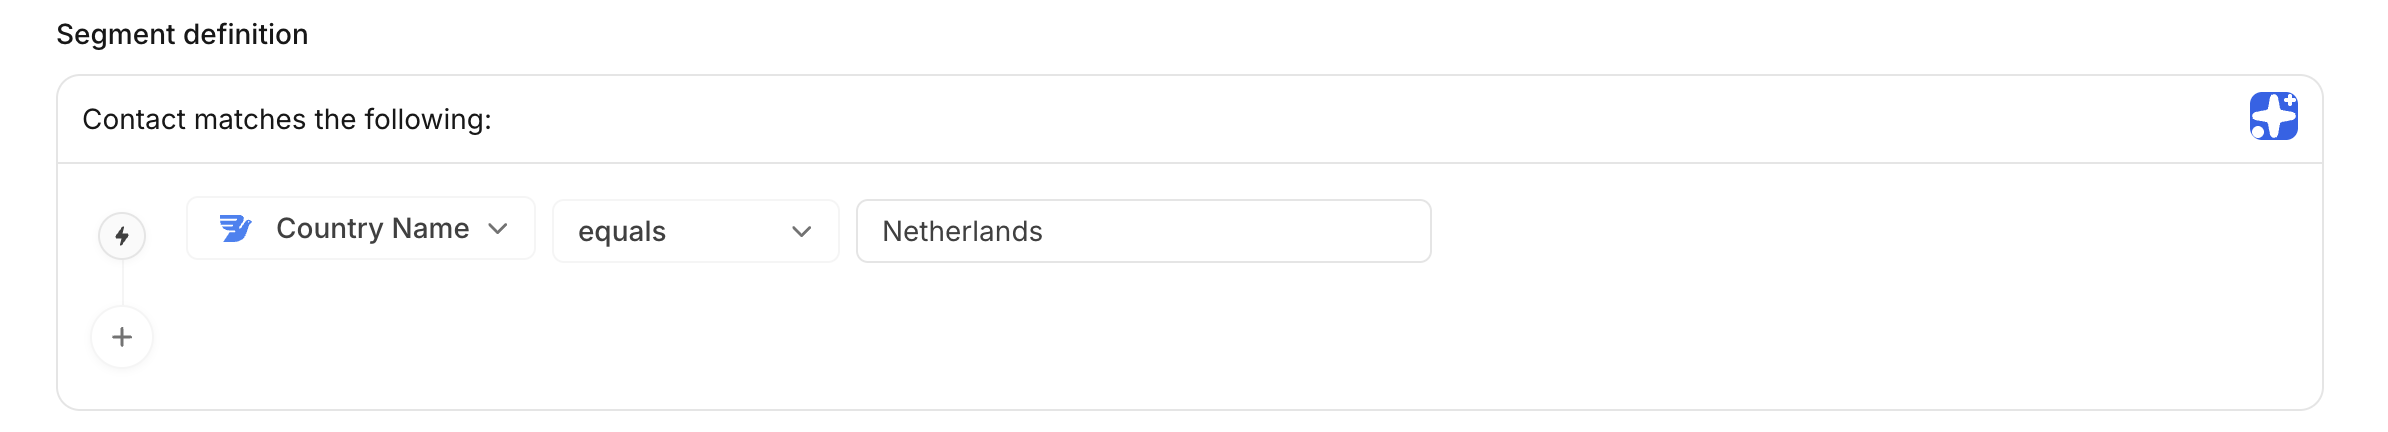Click the Netherlands value input field

1143,232
